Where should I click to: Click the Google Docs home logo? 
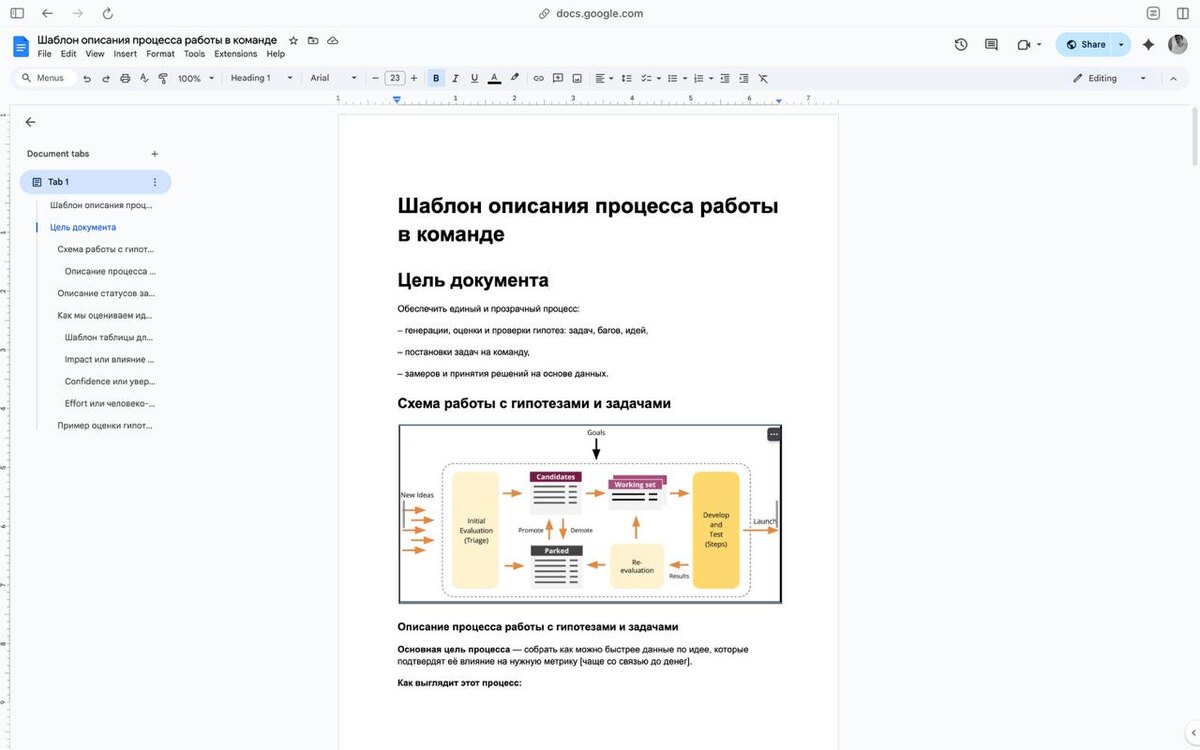tap(21, 46)
